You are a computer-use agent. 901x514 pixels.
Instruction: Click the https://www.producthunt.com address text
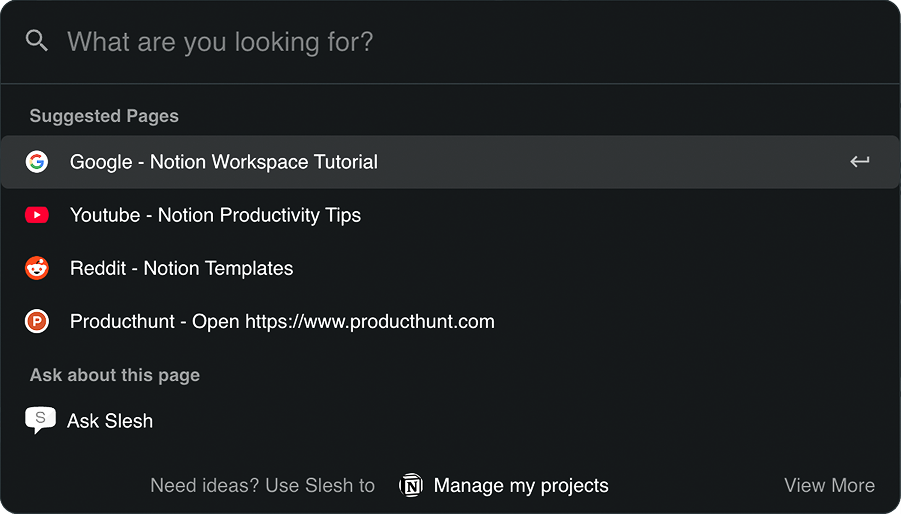tap(370, 322)
